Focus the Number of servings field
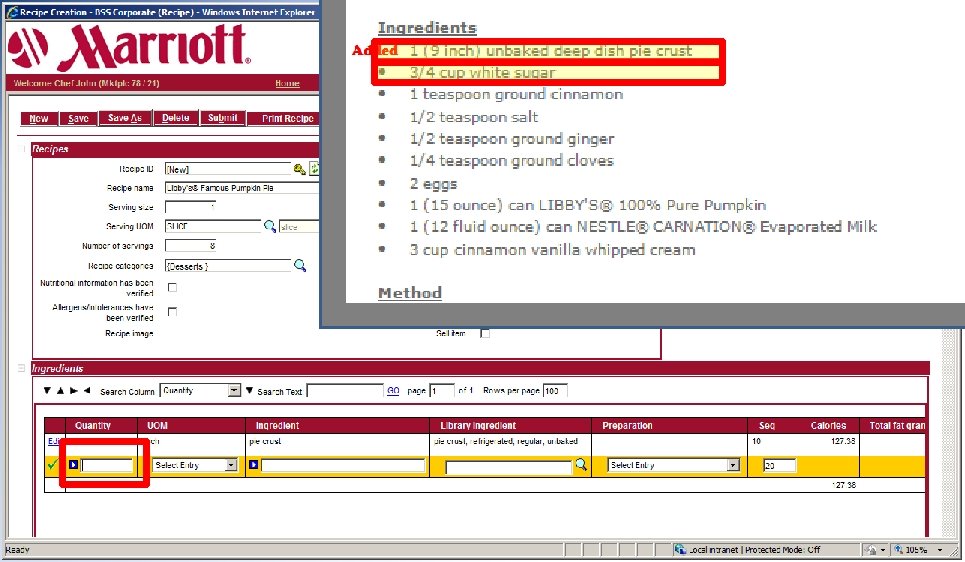The height and width of the screenshot is (562, 965). point(190,246)
